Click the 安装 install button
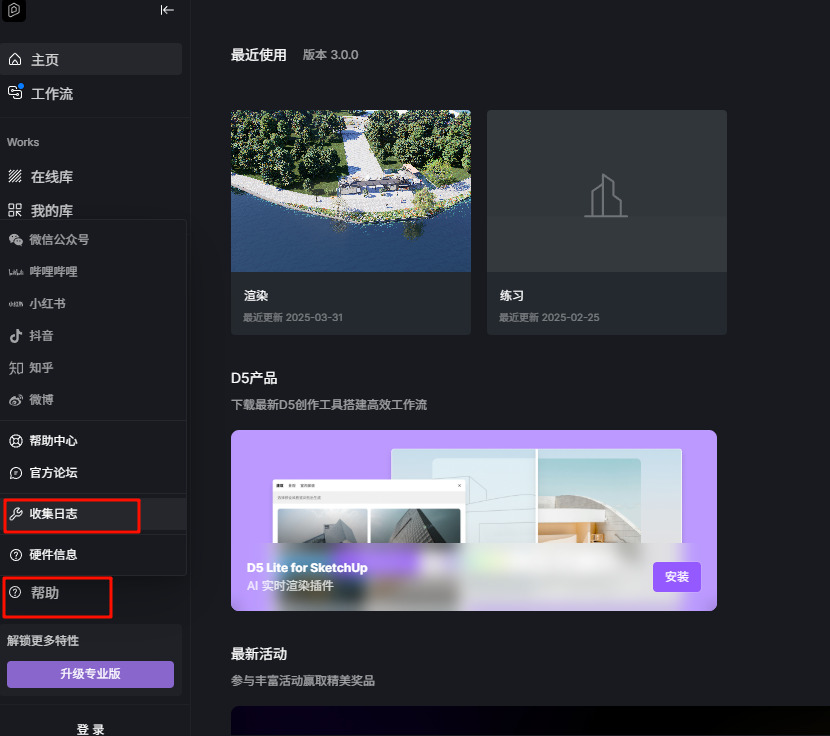Screen dimensions: 830x736 tap(676, 577)
